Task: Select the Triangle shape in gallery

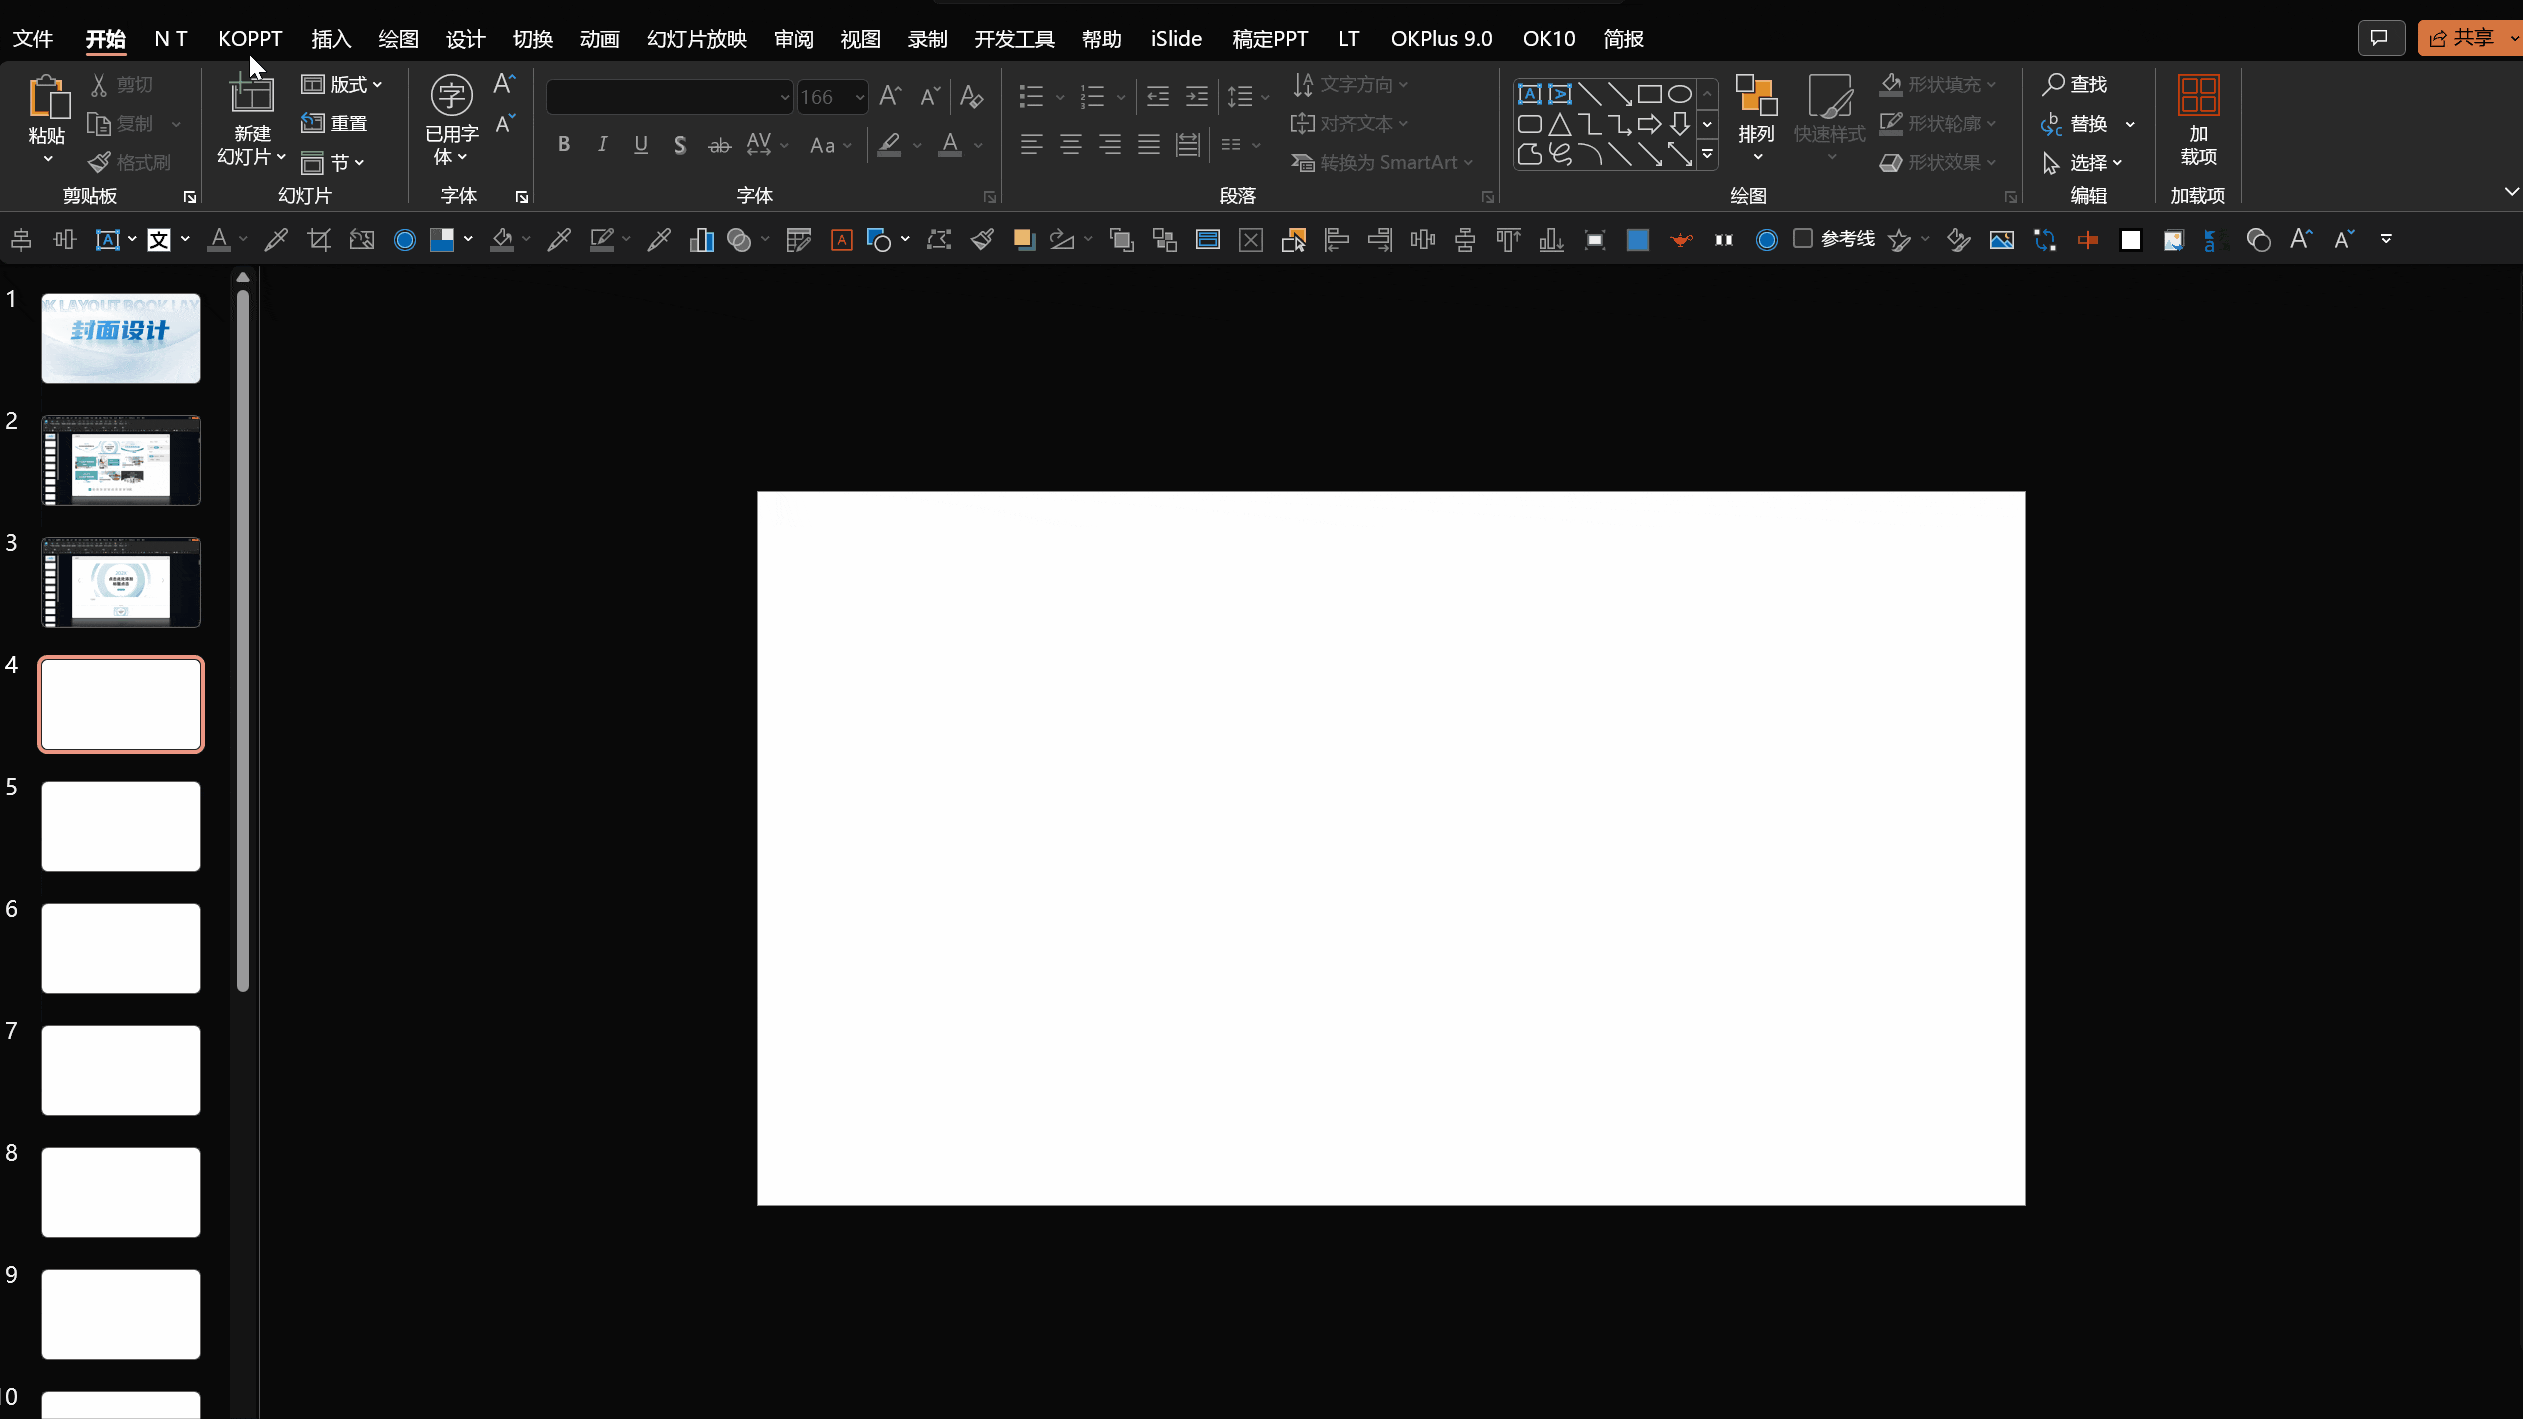Action: click(x=1559, y=124)
